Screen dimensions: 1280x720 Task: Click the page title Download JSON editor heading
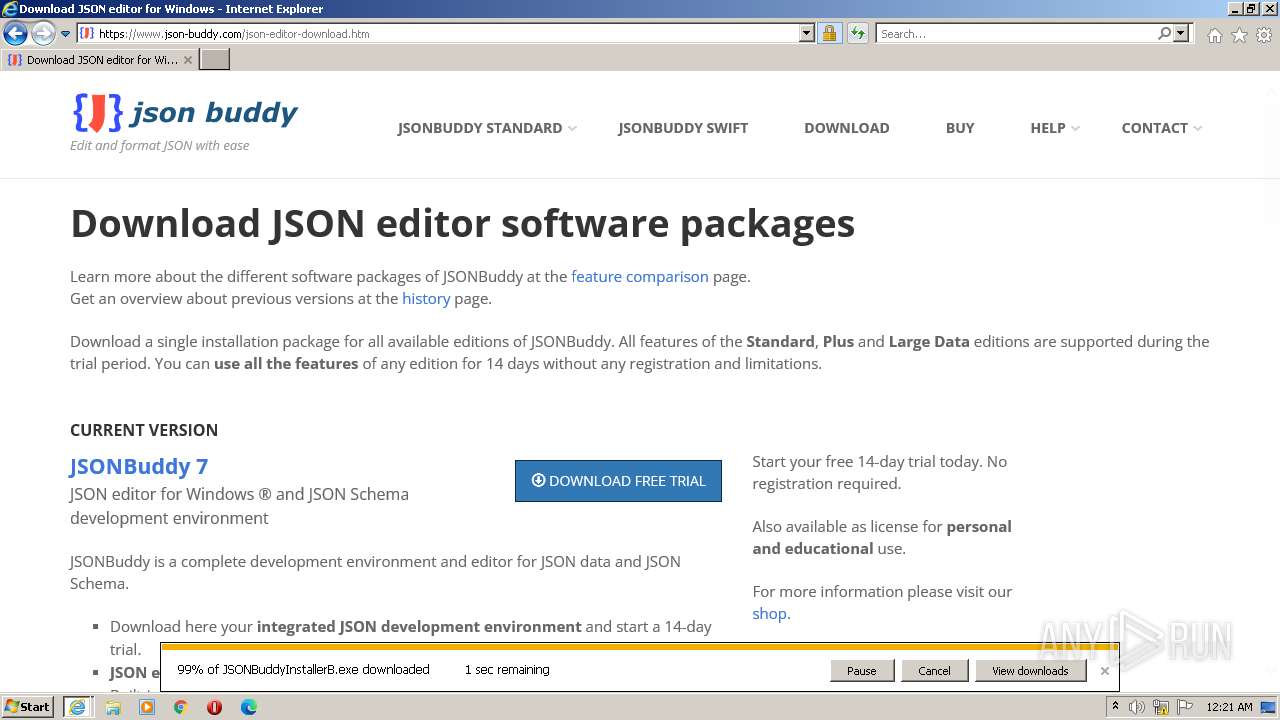tap(462, 223)
